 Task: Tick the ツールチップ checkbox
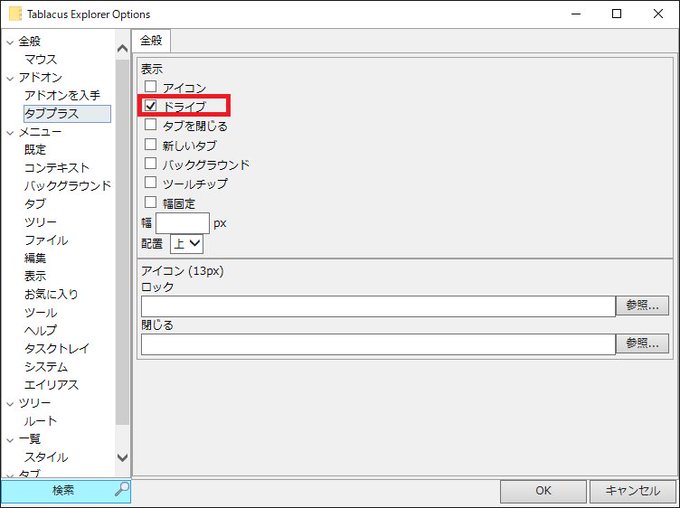[150, 182]
